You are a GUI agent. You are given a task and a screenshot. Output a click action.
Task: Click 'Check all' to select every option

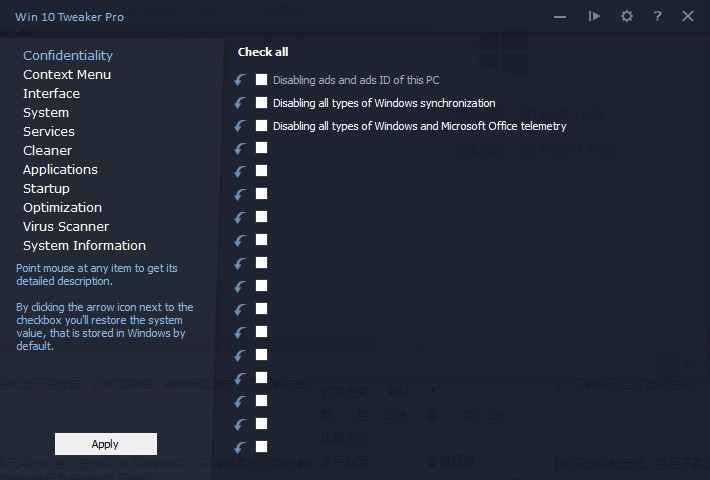pyautogui.click(x=263, y=52)
